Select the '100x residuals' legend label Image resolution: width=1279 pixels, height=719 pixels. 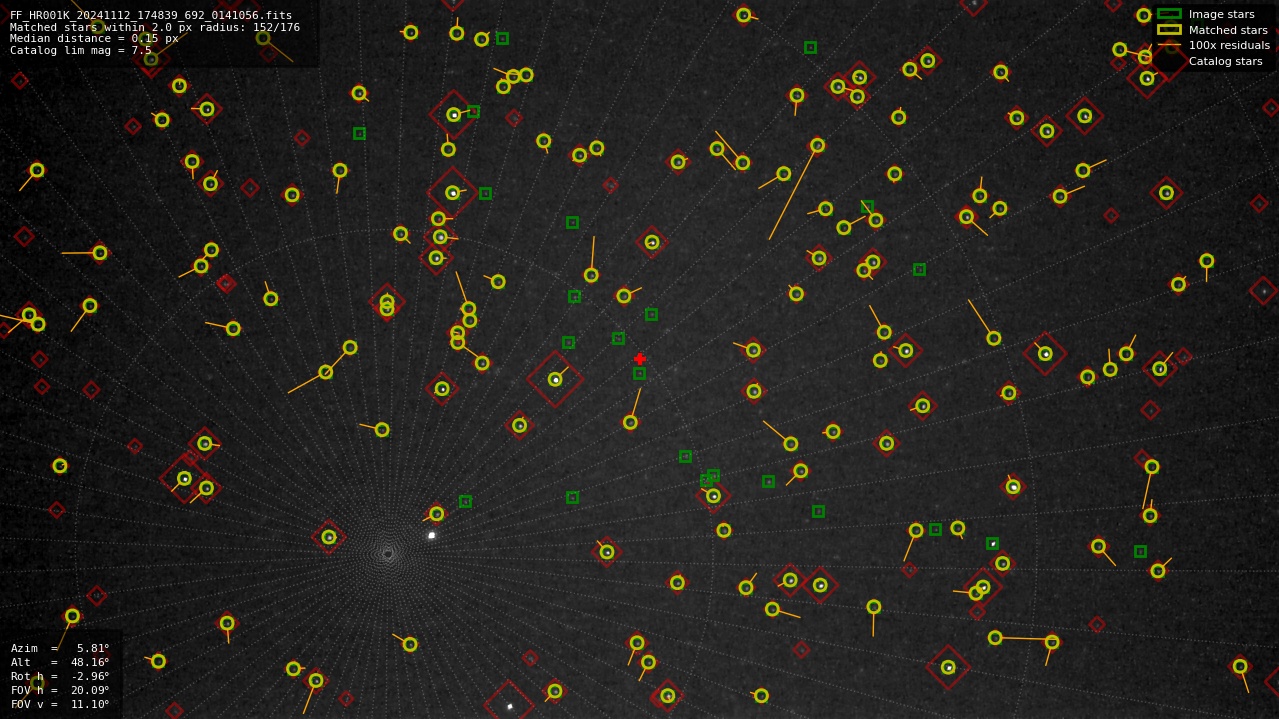[x=1229, y=45]
